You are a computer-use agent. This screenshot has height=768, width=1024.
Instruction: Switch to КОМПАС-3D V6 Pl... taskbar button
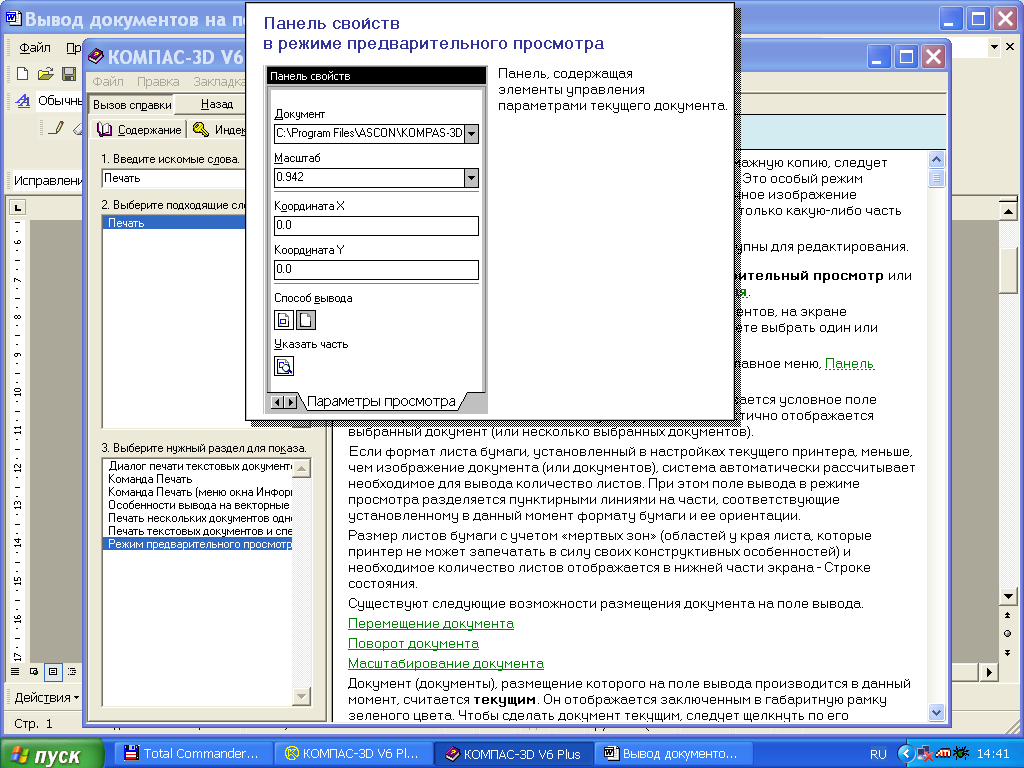[353, 754]
